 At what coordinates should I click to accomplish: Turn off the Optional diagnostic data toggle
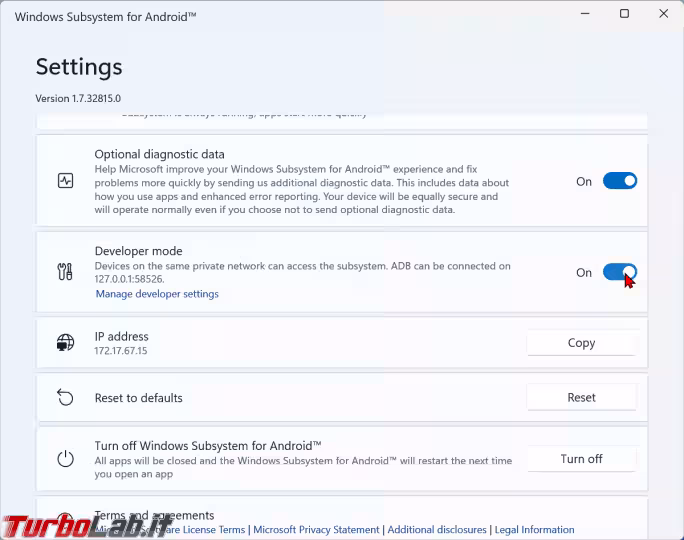coord(620,181)
